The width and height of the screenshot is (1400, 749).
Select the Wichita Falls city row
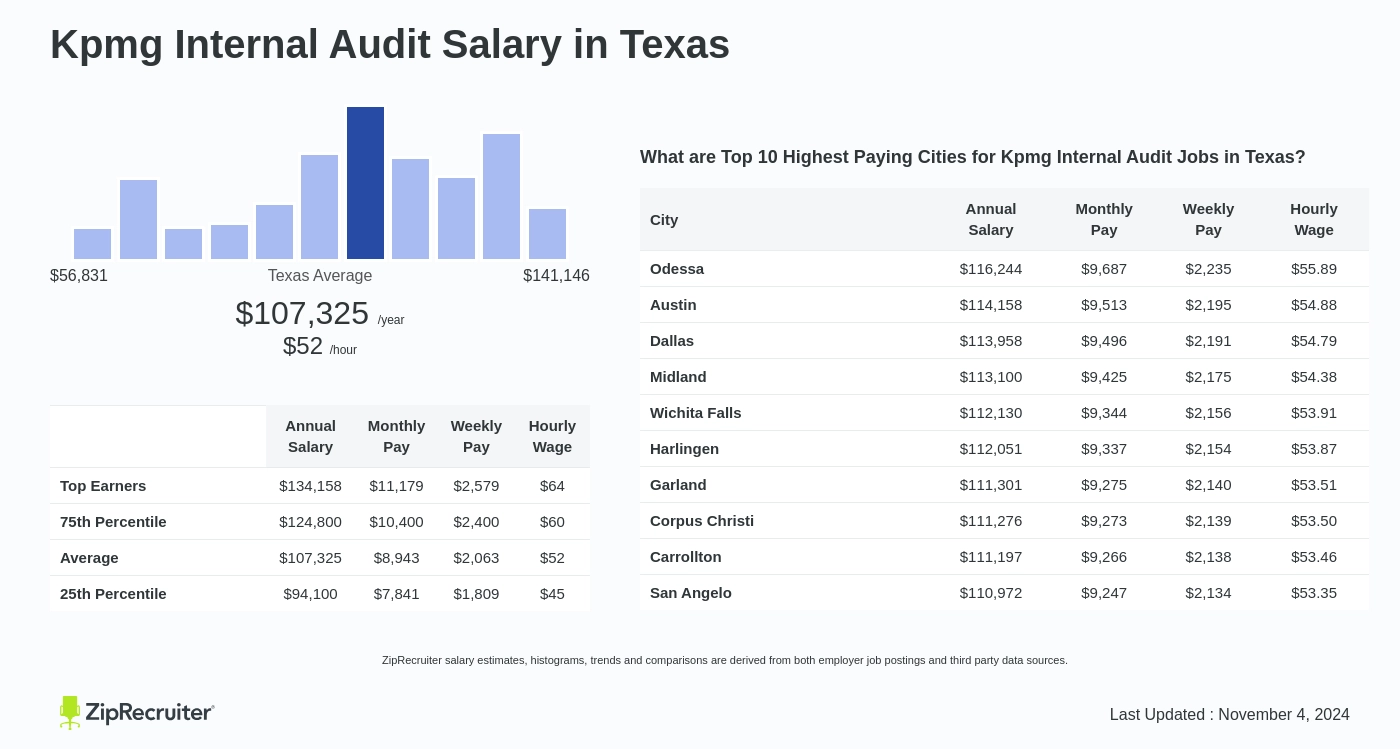pos(1005,413)
